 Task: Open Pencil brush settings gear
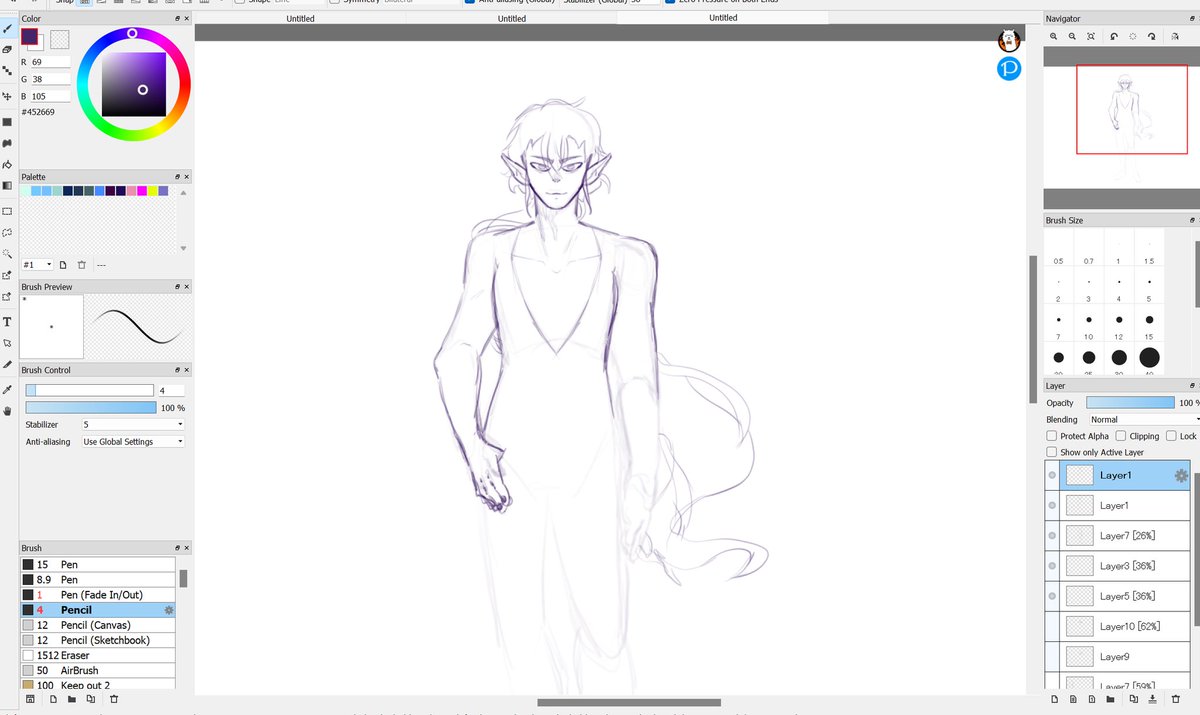[x=169, y=610]
